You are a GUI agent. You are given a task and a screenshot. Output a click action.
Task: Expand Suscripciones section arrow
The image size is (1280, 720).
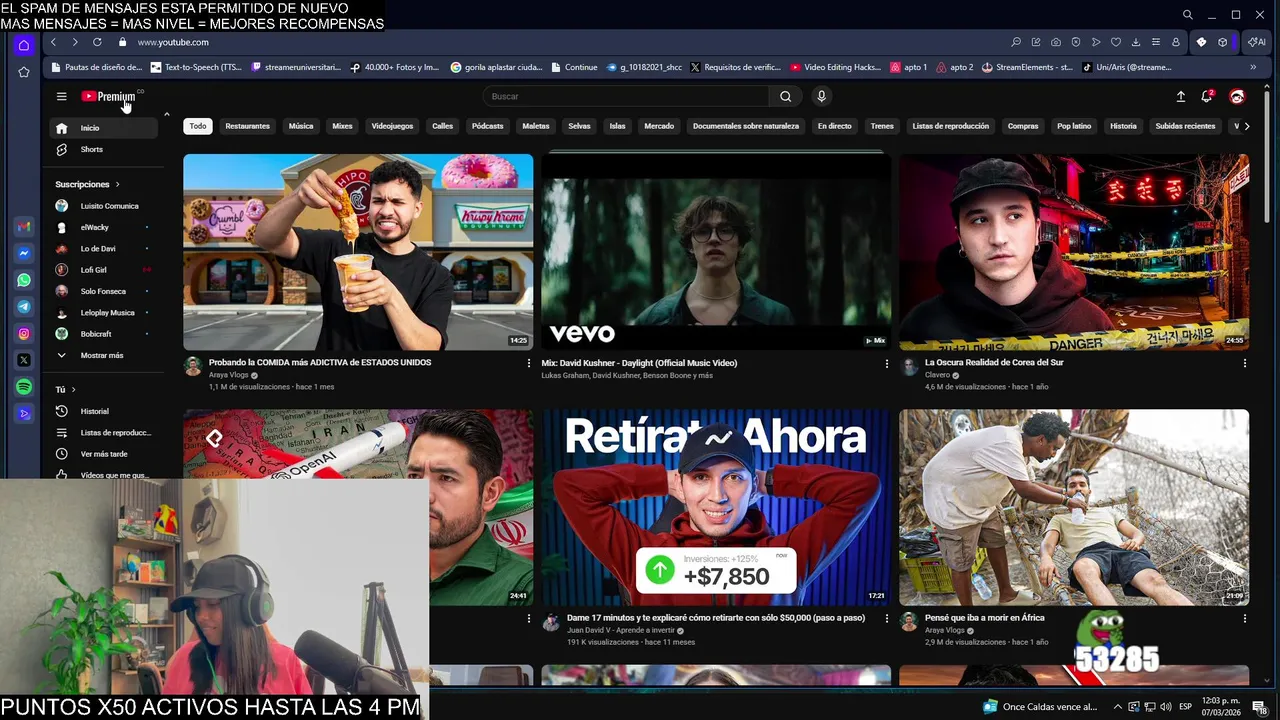point(117,184)
